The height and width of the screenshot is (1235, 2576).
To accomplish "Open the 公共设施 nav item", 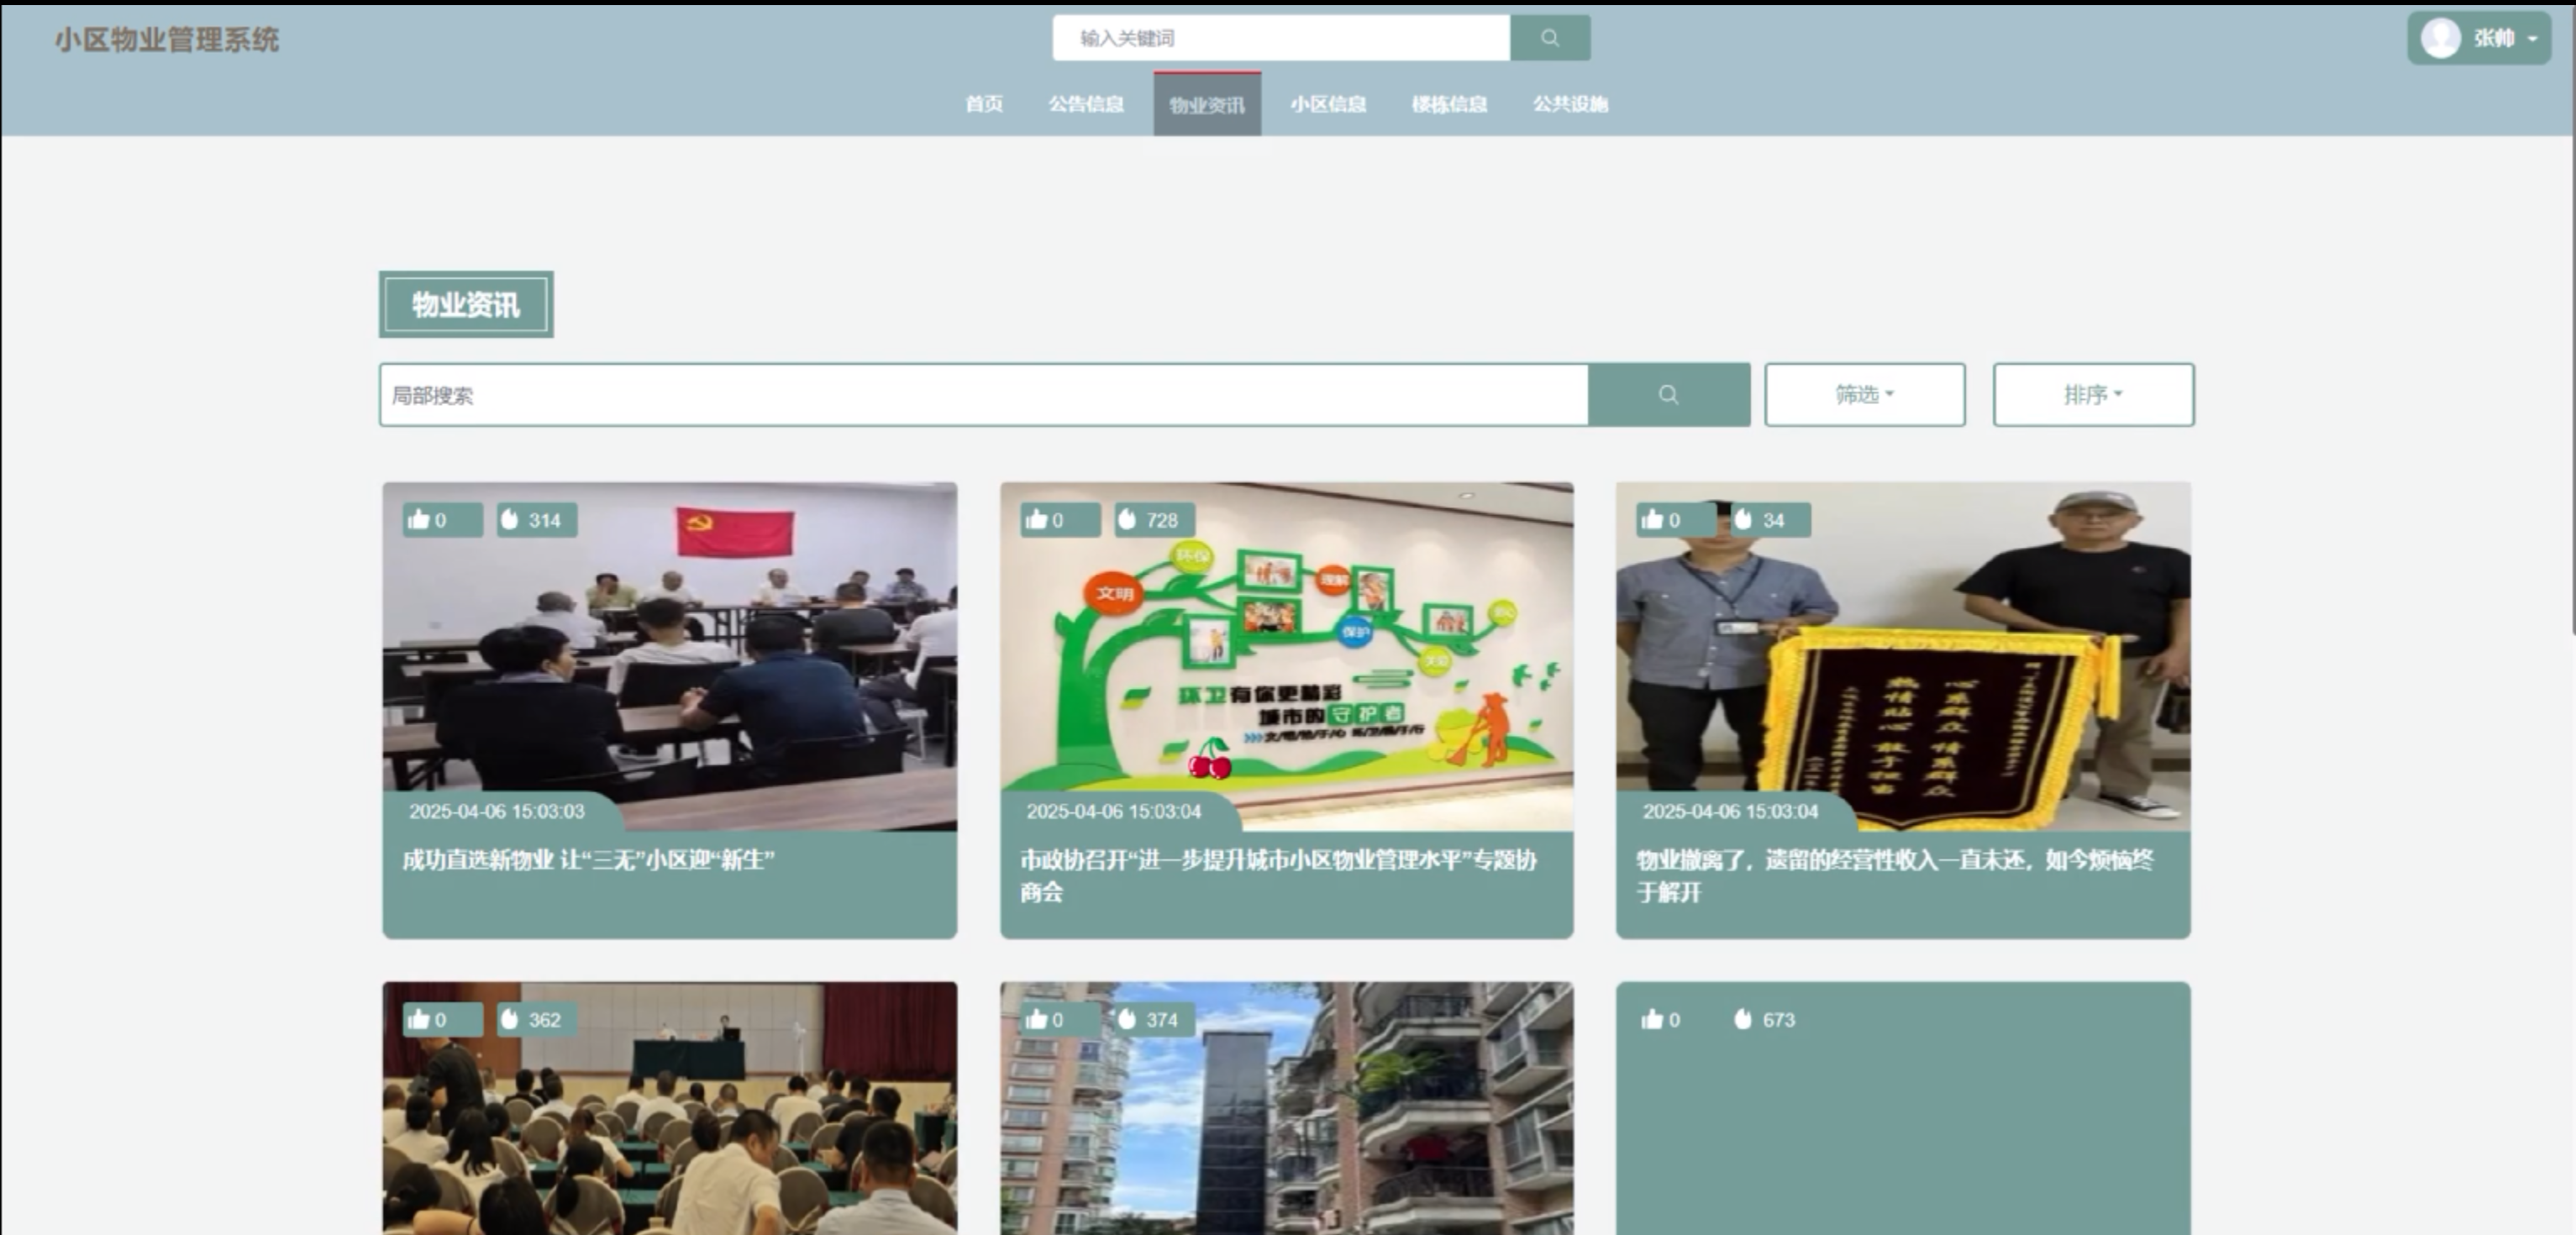I will click(1570, 104).
